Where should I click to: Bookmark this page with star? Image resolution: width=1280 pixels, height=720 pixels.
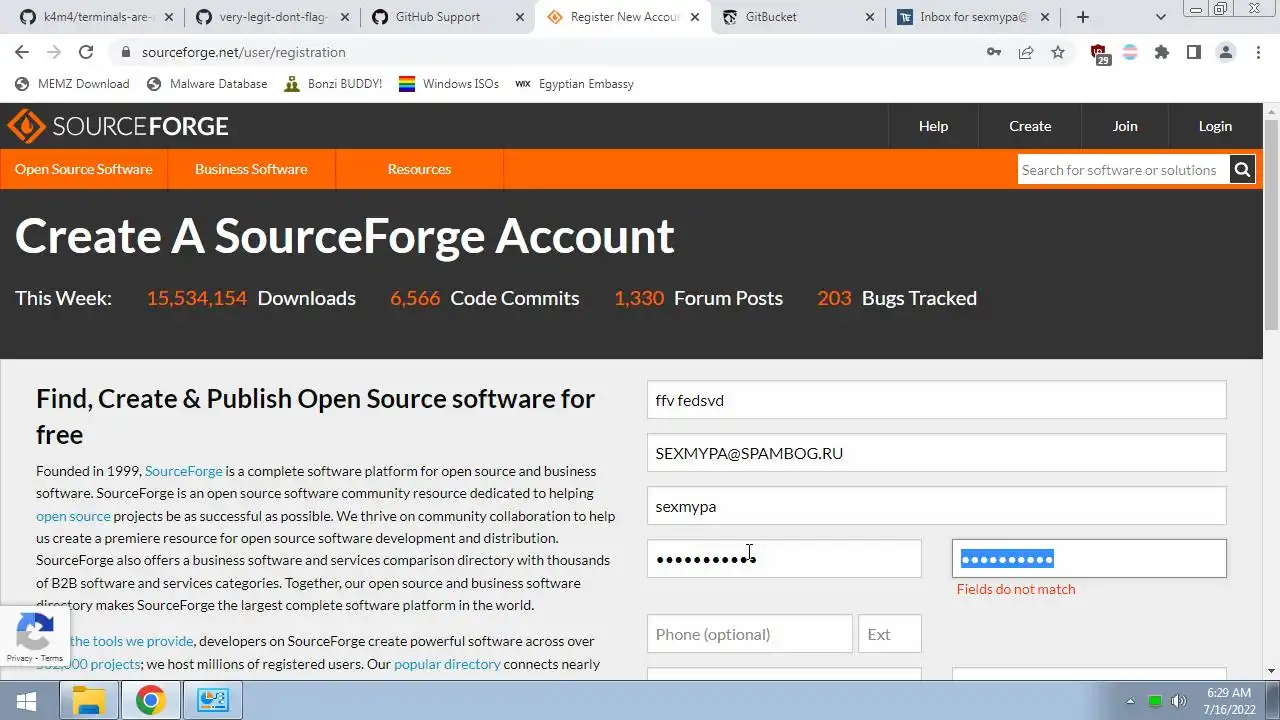[1058, 52]
